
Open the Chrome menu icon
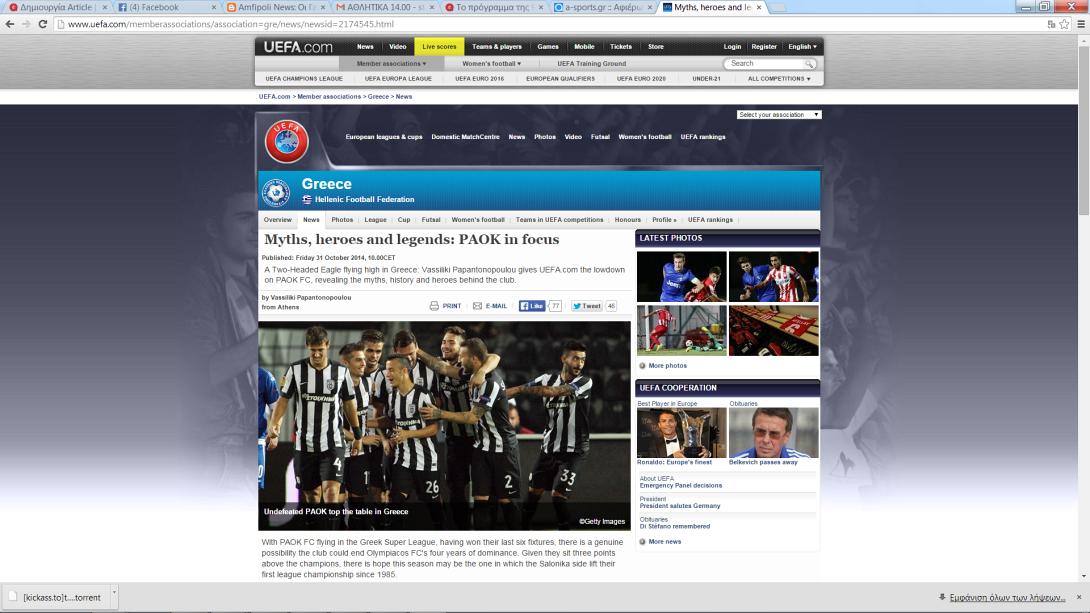pos(1079,24)
